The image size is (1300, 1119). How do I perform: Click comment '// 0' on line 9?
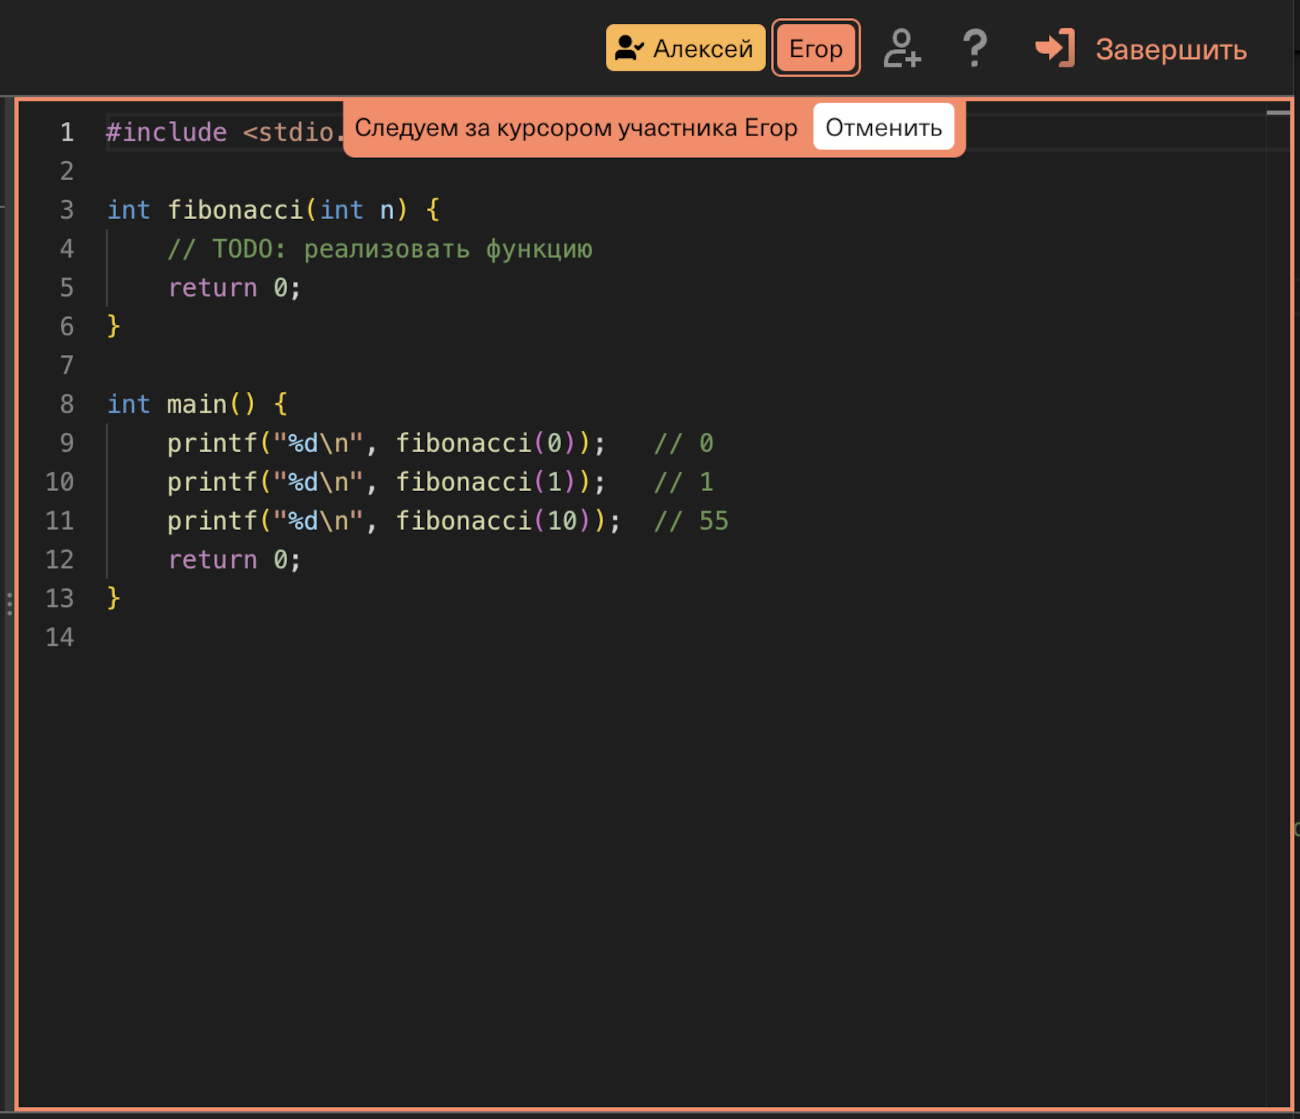(684, 443)
